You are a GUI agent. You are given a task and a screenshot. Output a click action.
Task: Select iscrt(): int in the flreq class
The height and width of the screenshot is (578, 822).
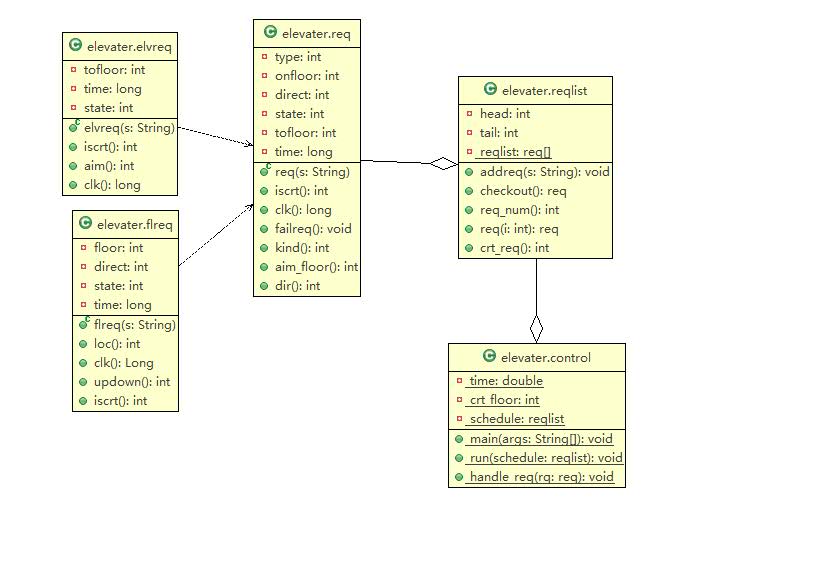point(120,401)
